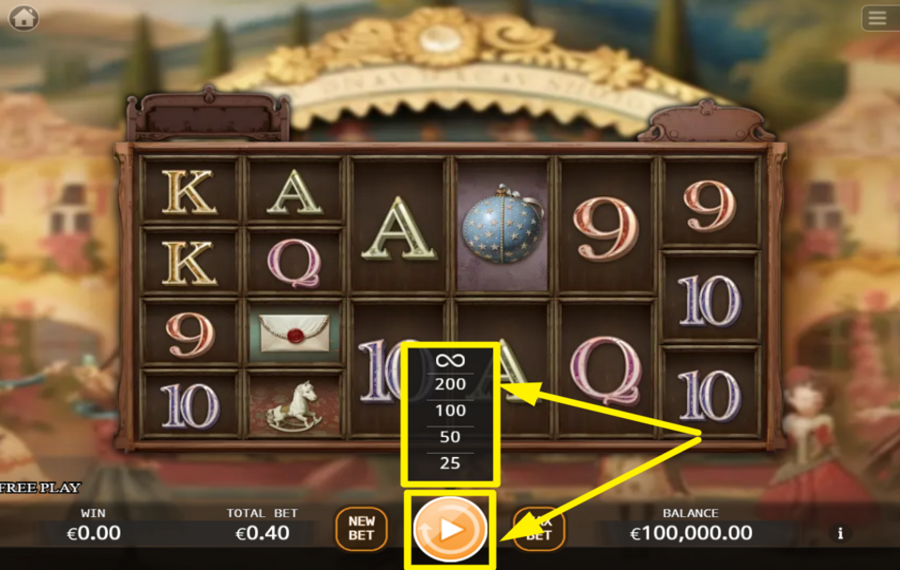900x570 pixels.
Task: Click the rocking horse symbol
Action: click(x=295, y=404)
